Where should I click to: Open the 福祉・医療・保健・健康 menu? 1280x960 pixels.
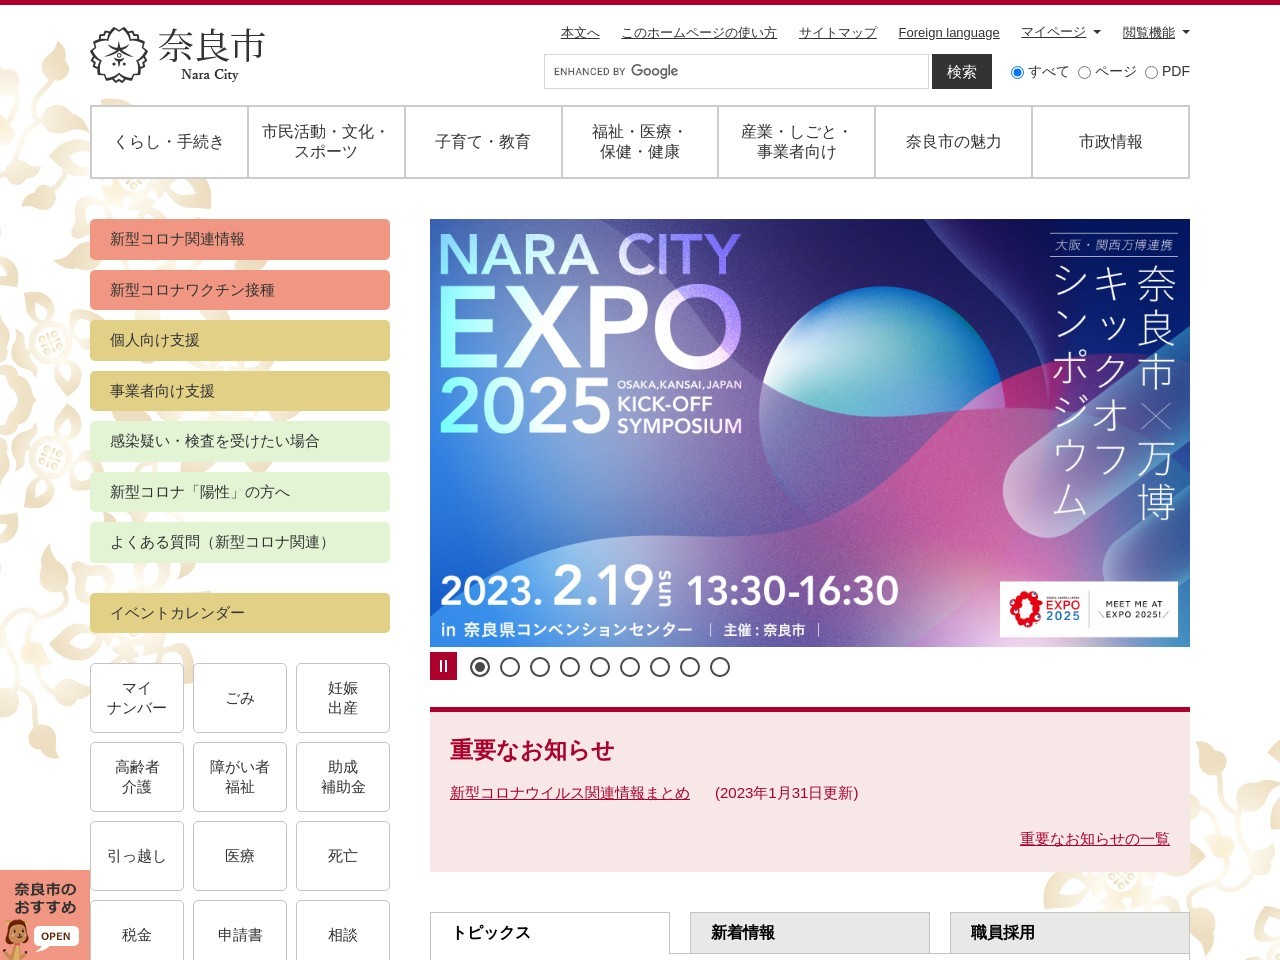click(x=640, y=142)
